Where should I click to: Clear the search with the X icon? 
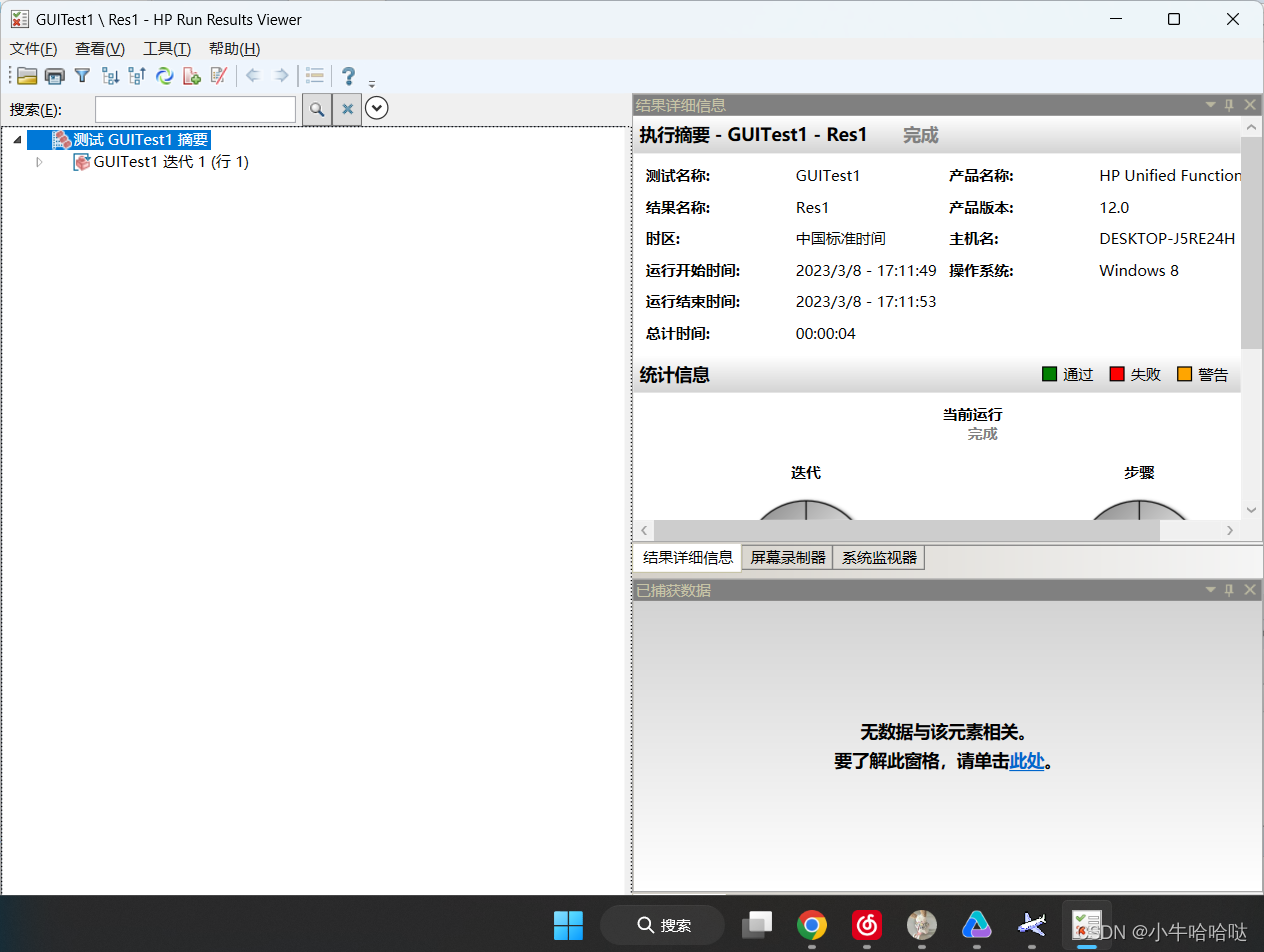(x=346, y=108)
